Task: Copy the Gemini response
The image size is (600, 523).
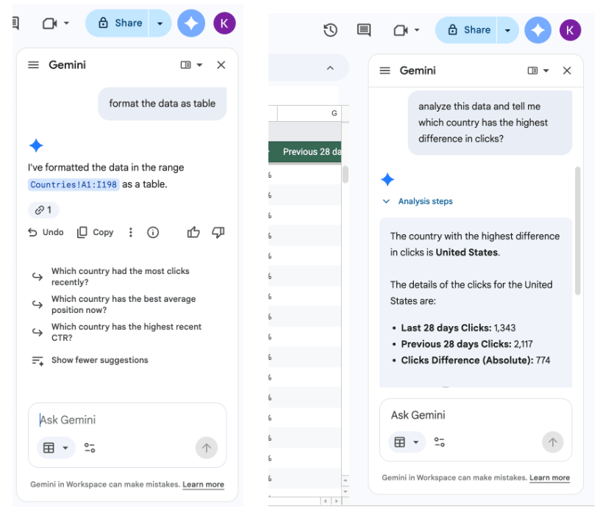Action: [95, 232]
